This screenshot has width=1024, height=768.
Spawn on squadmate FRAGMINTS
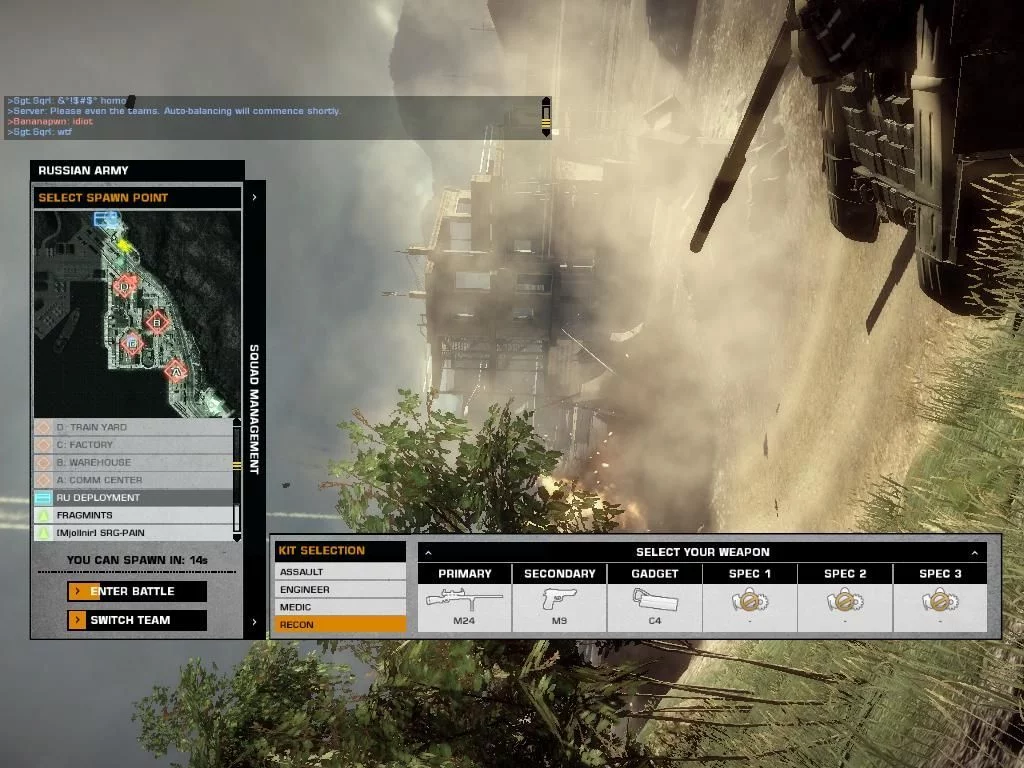click(x=133, y=515)
